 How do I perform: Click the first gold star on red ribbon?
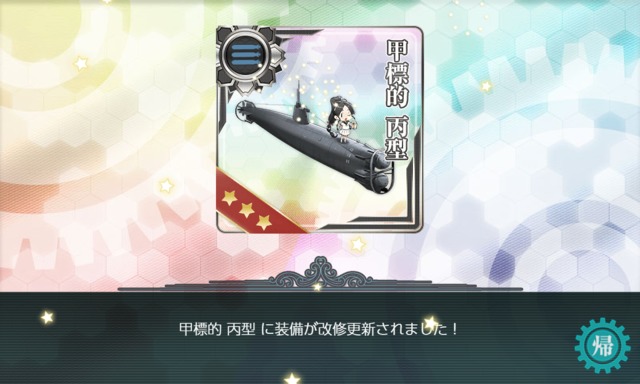pos(229,198)
